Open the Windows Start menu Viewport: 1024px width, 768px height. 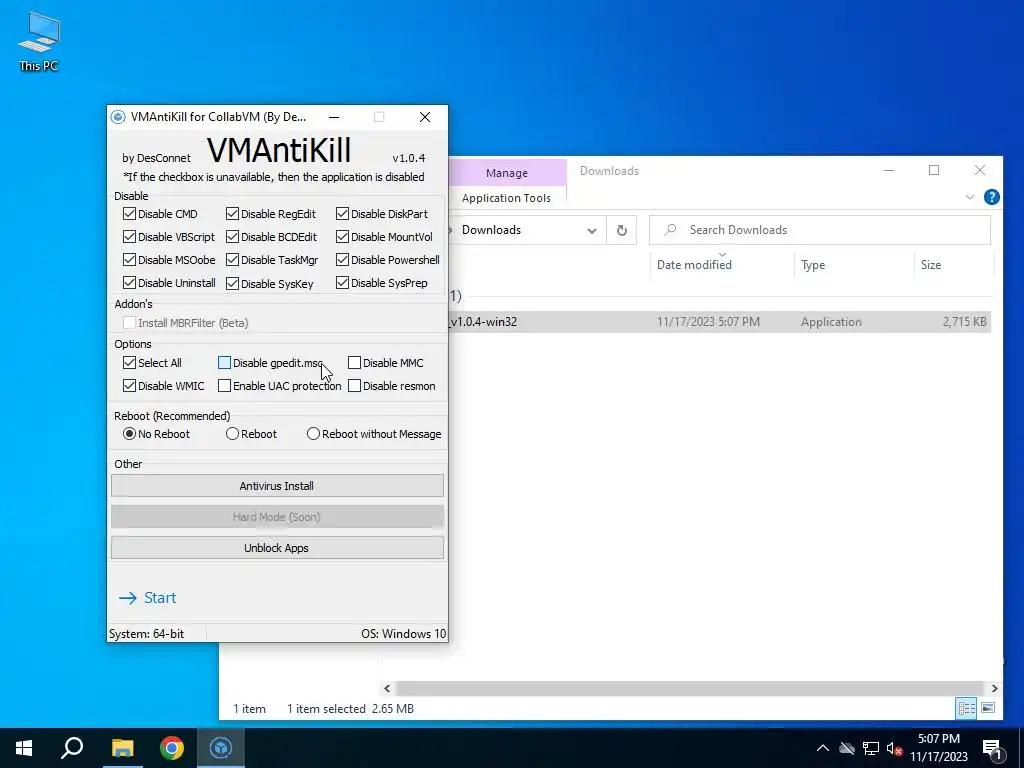(24, 748)
